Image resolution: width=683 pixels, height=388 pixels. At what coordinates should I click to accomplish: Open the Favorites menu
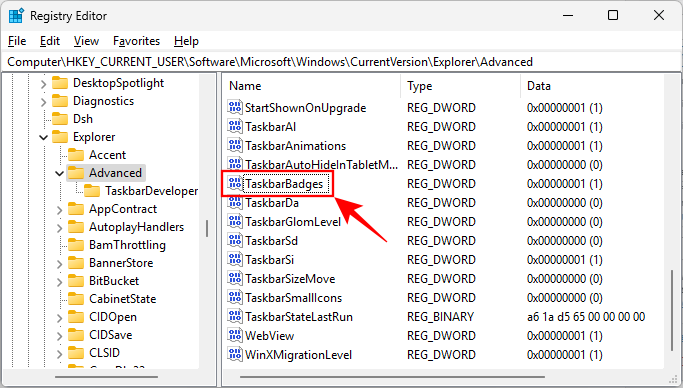coord(136,41)
